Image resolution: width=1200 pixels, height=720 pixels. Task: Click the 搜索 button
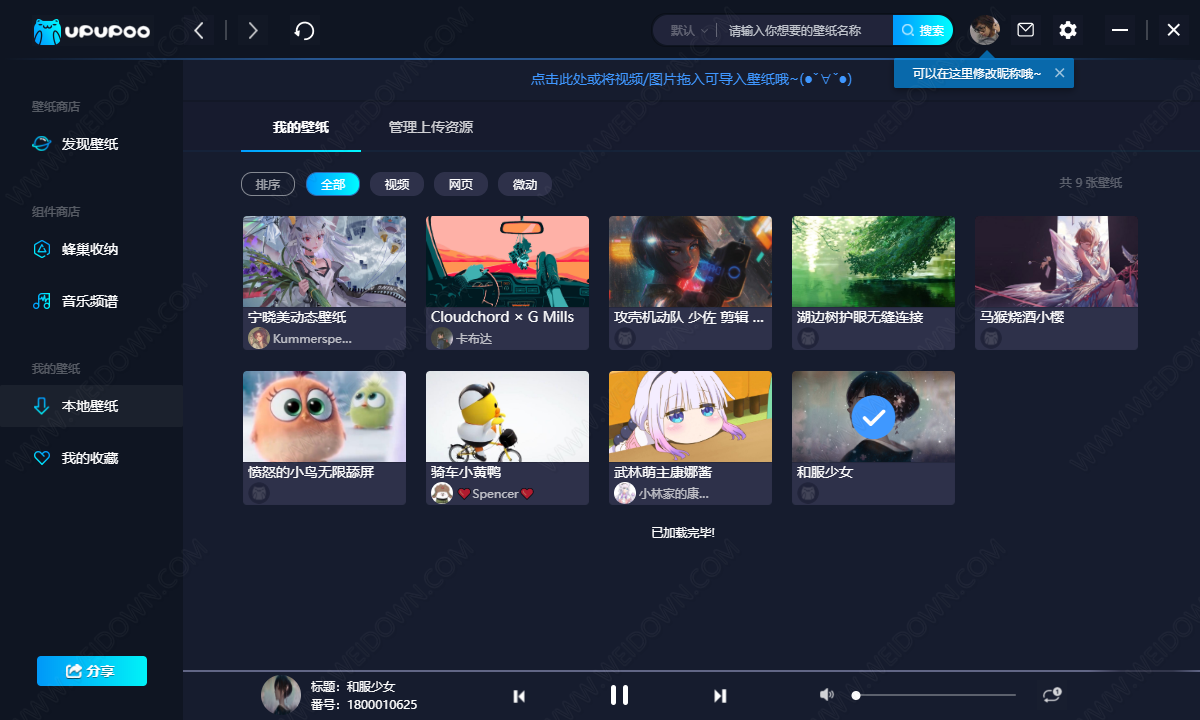(923, 30)
